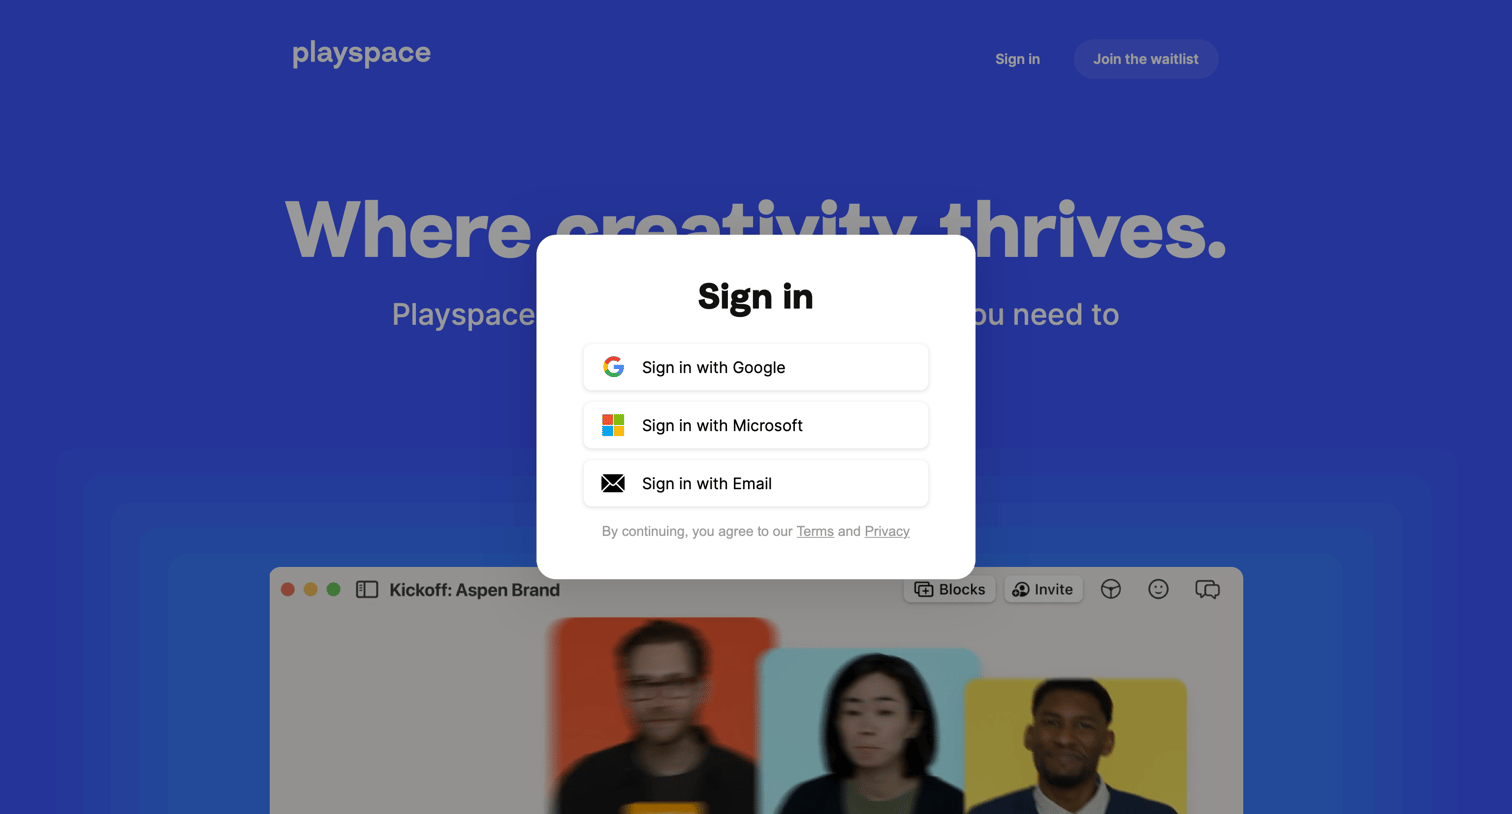The width and height of the screenshot is (1512, 814).
Task: Select the video tile with orange background
Action: (660, 716)
